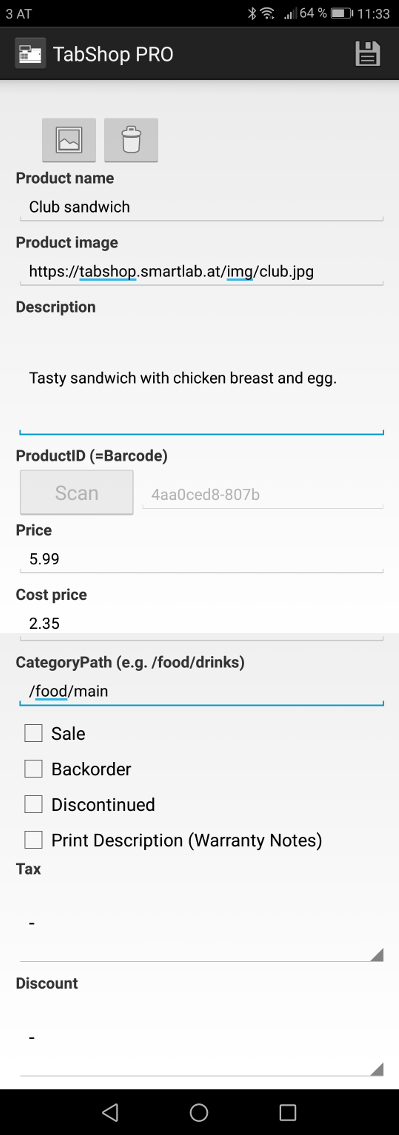This screenshot has height=1135, width=399.
Task: Tap the battery icon in the status bar
Action: [x=341, y=13]
